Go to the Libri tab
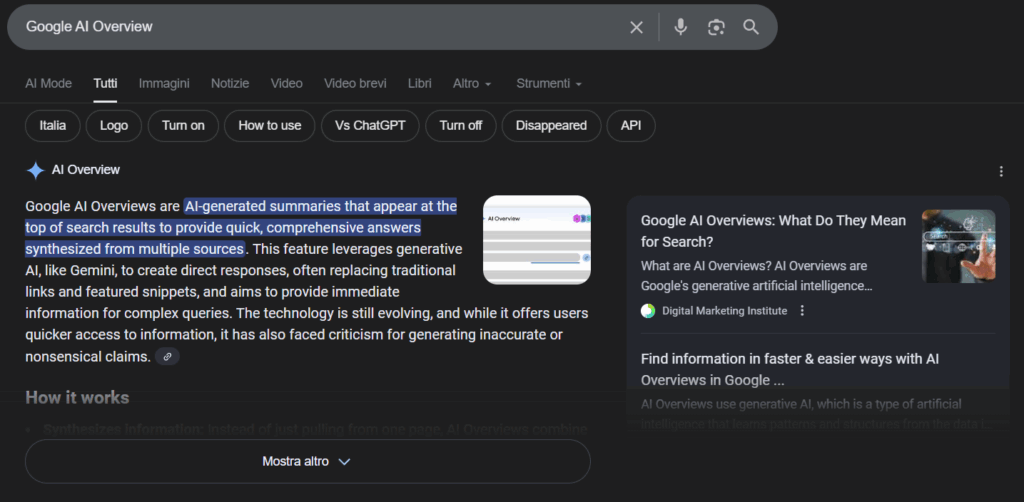The width and height of the screenshot is (1024, 502). click(x=419, y=84)
